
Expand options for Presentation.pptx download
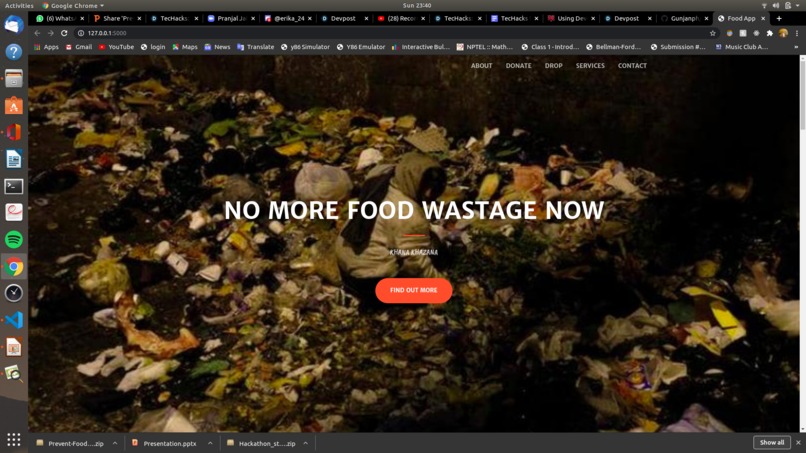click(210, 443)
